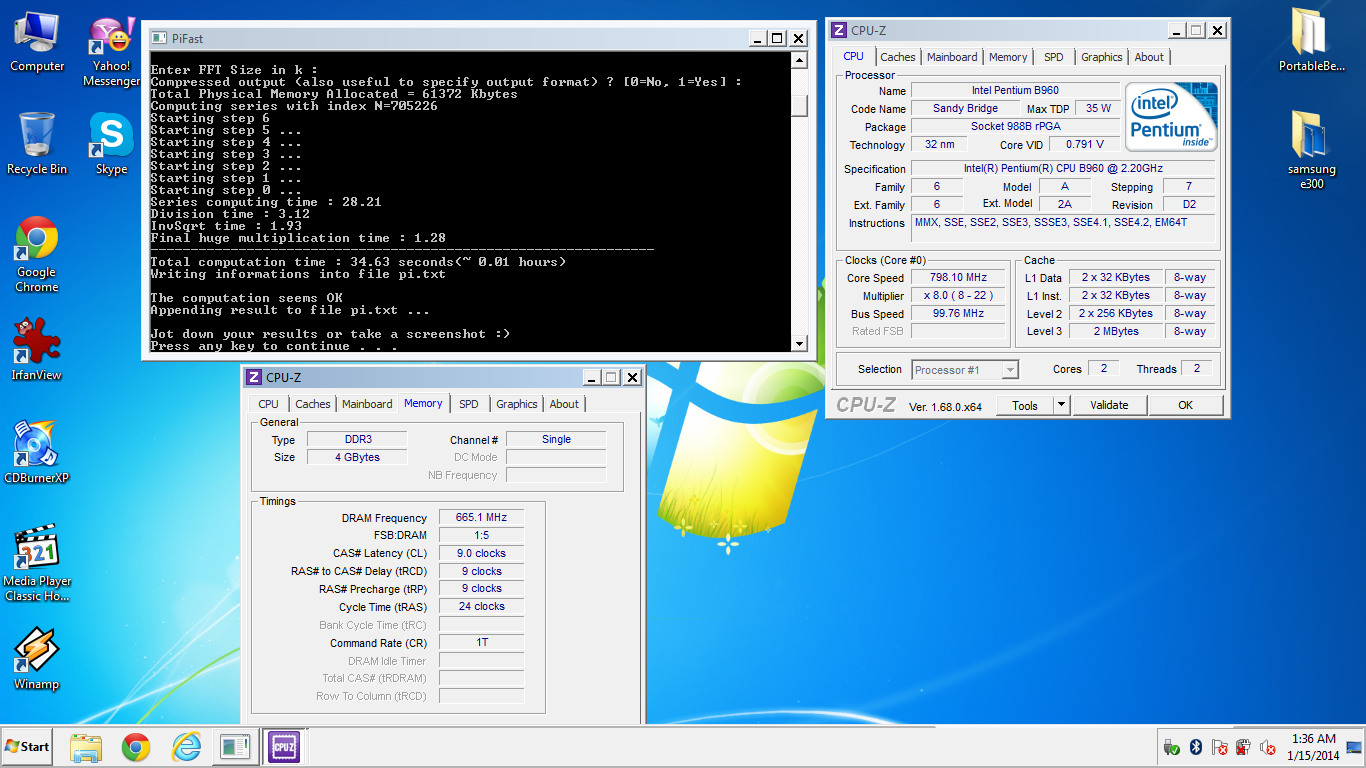
Task: Launch the Skype desktop shortcut
Action: click(x=111, y=144)
